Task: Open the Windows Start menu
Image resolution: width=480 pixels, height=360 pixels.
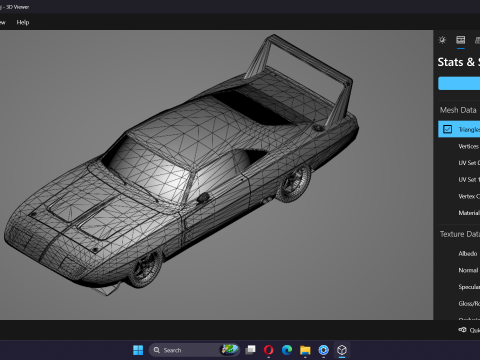Action: pyautogui.click(x=138, y=350)
